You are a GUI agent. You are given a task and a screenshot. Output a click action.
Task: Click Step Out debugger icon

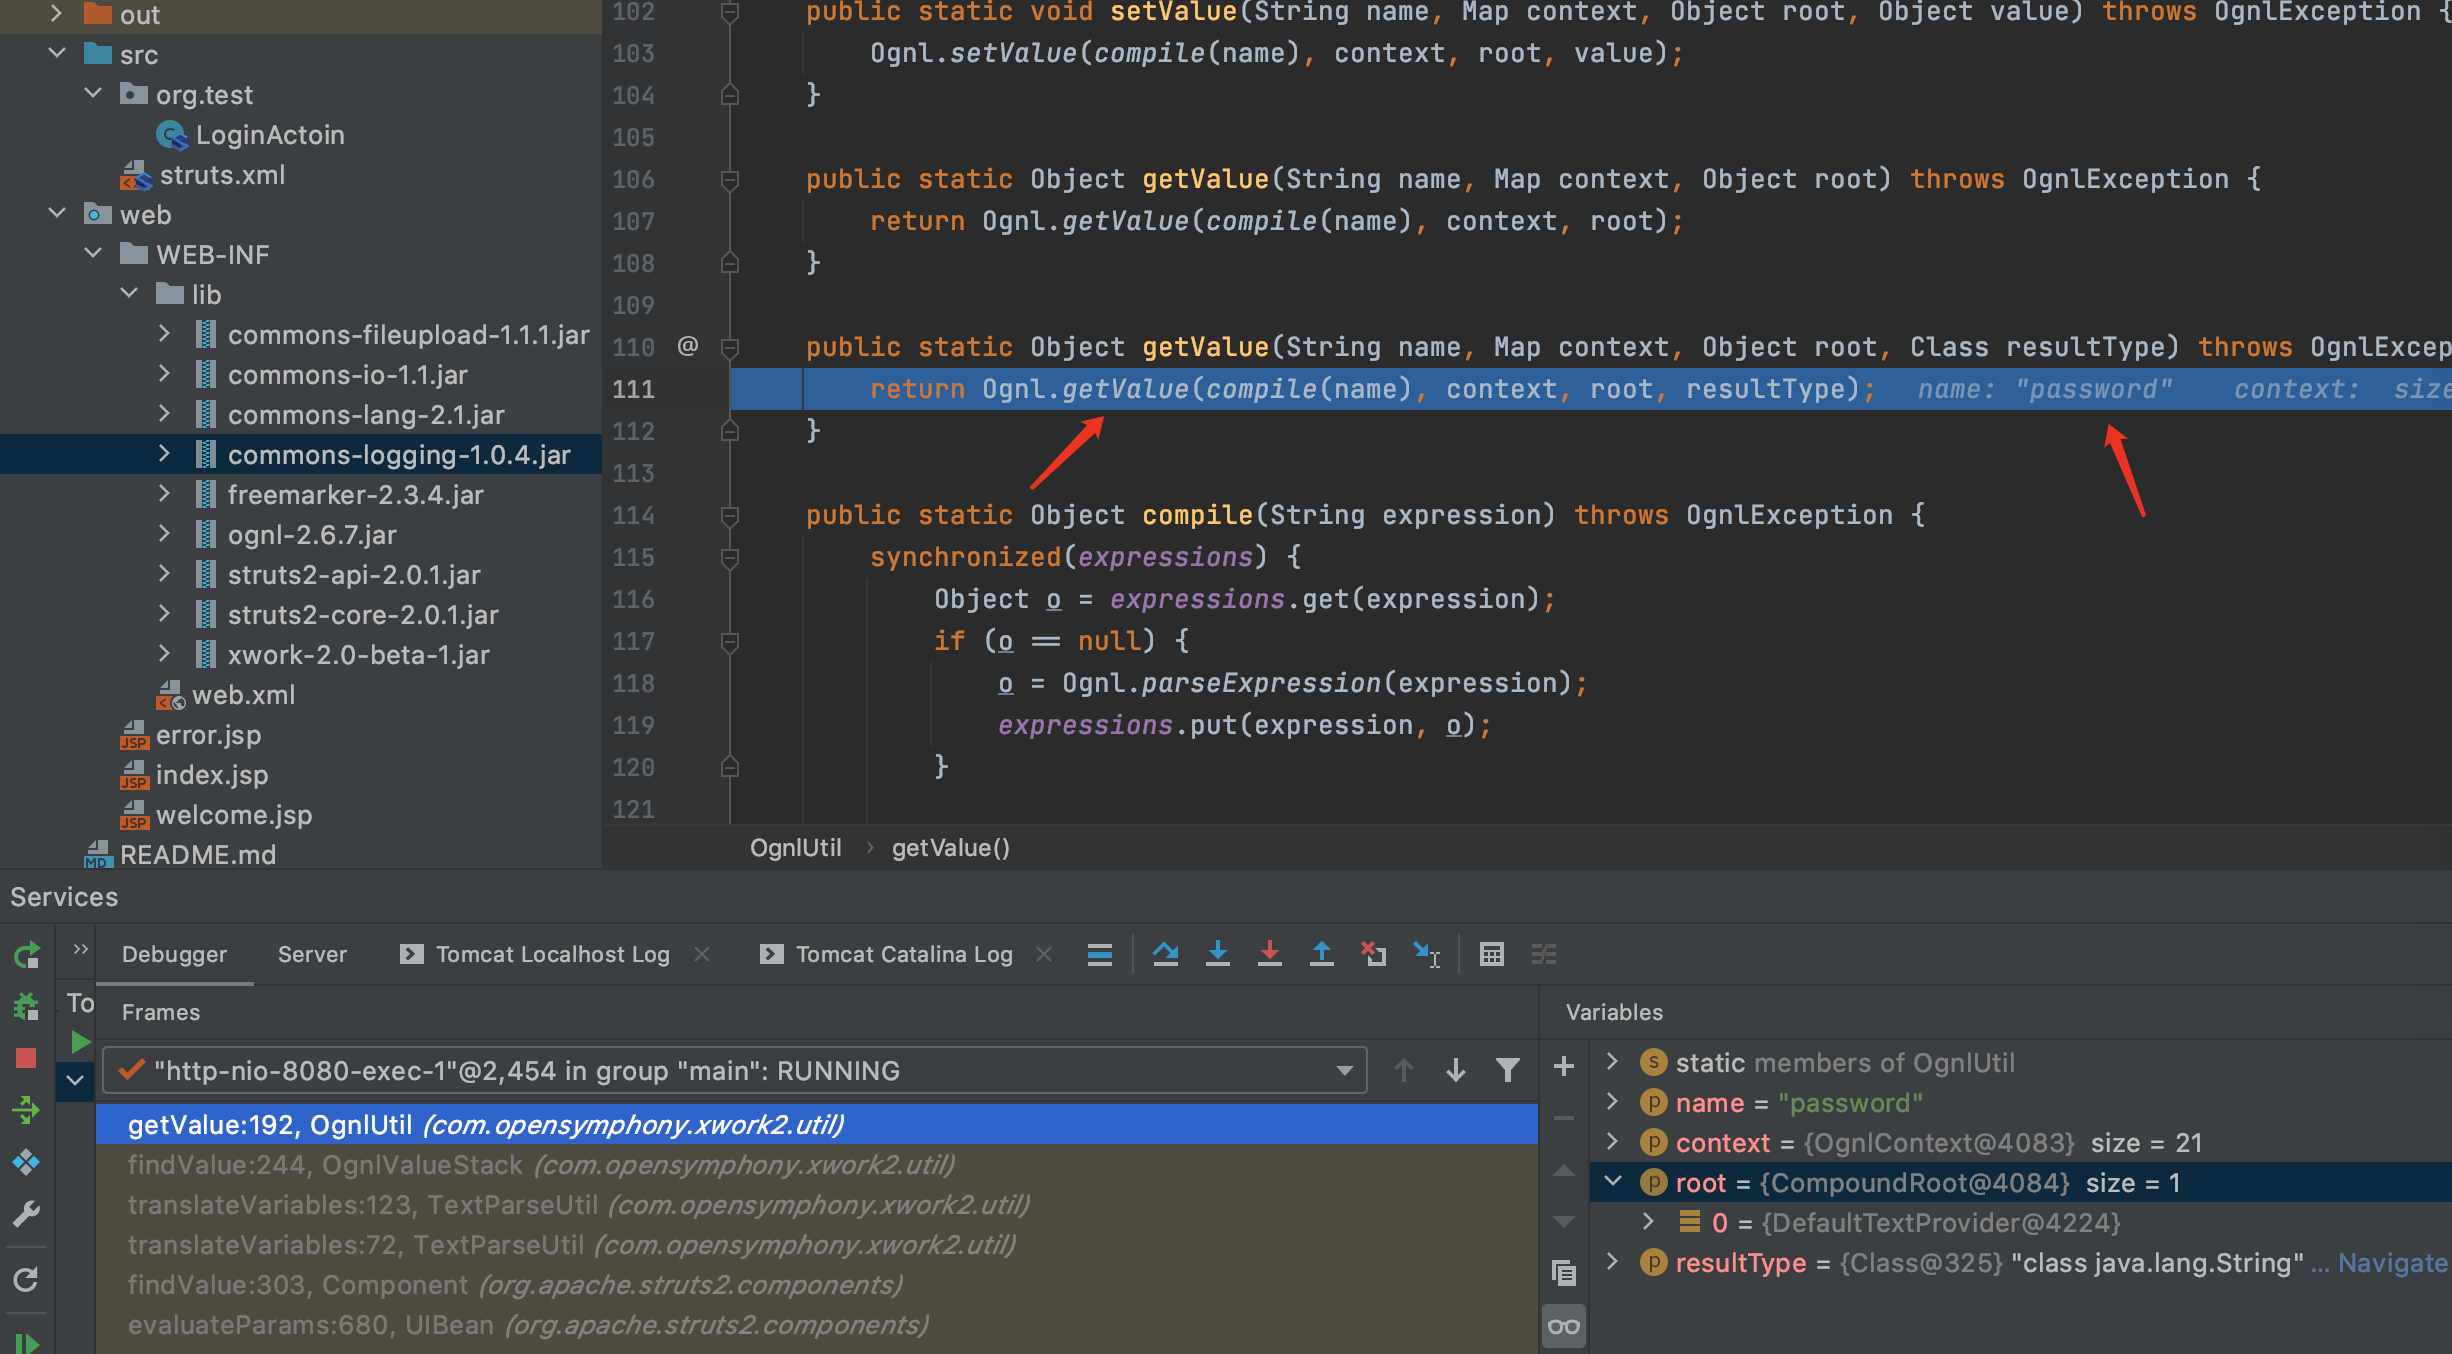[1322, 954]
